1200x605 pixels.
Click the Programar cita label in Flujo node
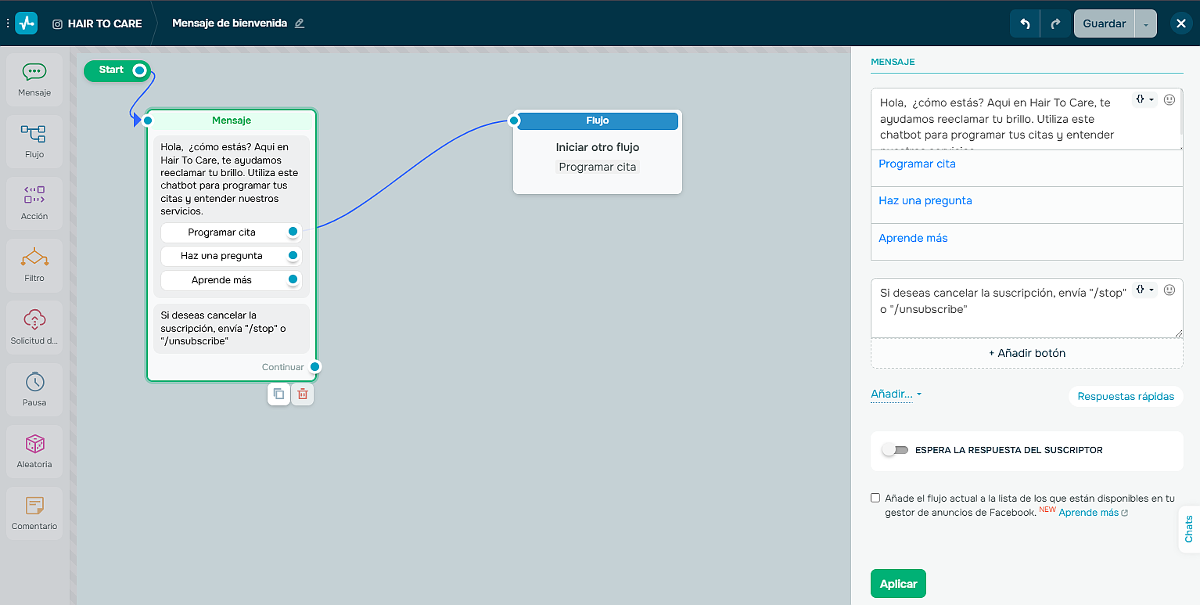[x=598, y=167]
